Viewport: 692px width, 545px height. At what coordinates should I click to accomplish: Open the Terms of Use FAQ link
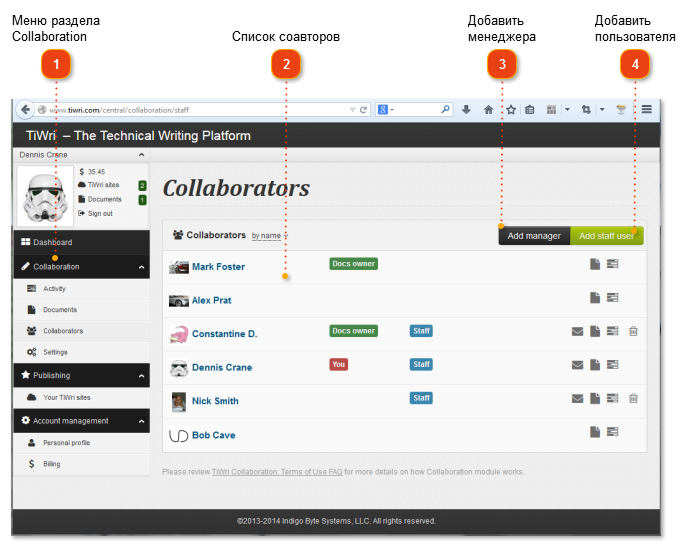click(276, 472)
